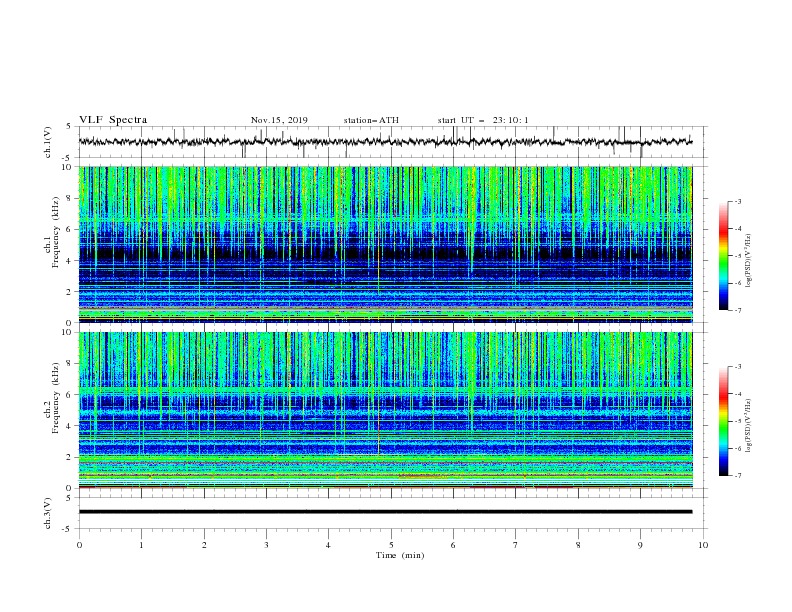Click the "-3" tick on ch.1 colorbar
Screen dimensions: 792x612
737,201
